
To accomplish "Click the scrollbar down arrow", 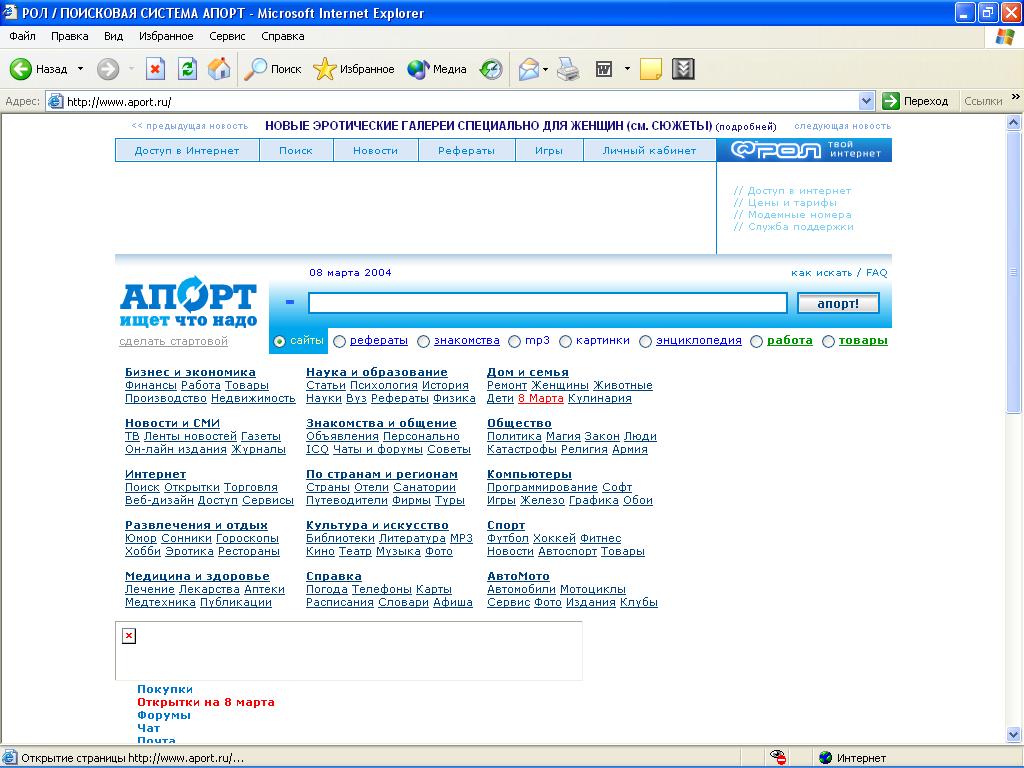I will click(x=1013, y=736).
